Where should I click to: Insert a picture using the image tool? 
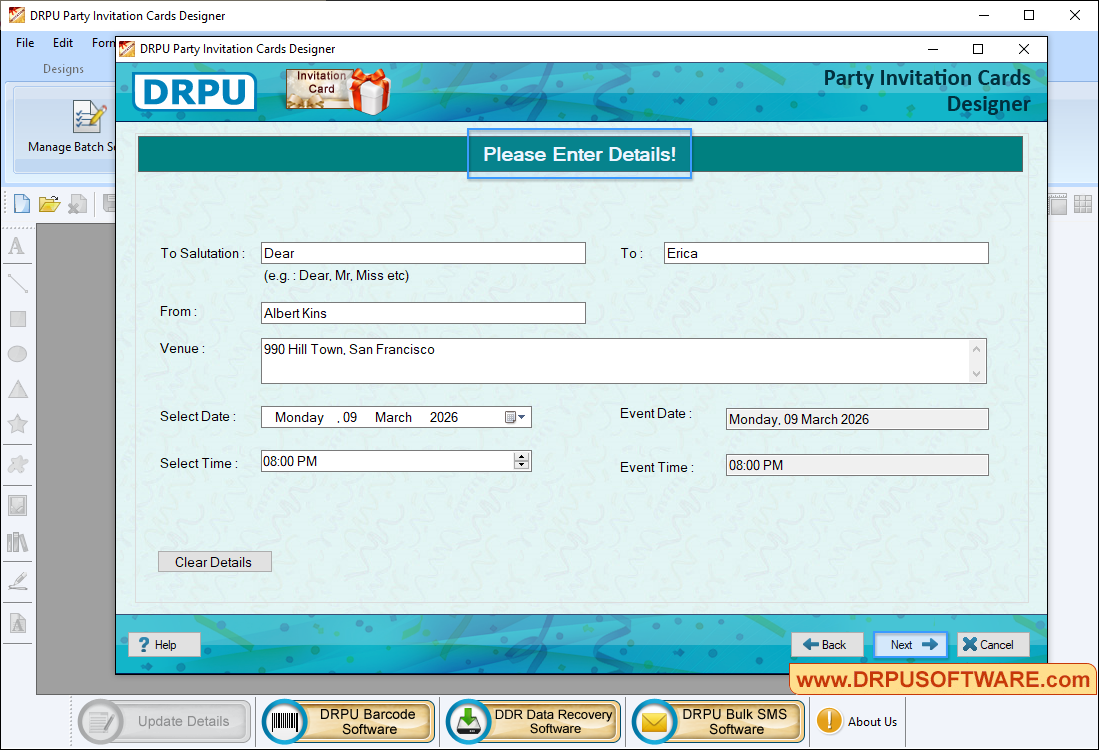point(17,505)
